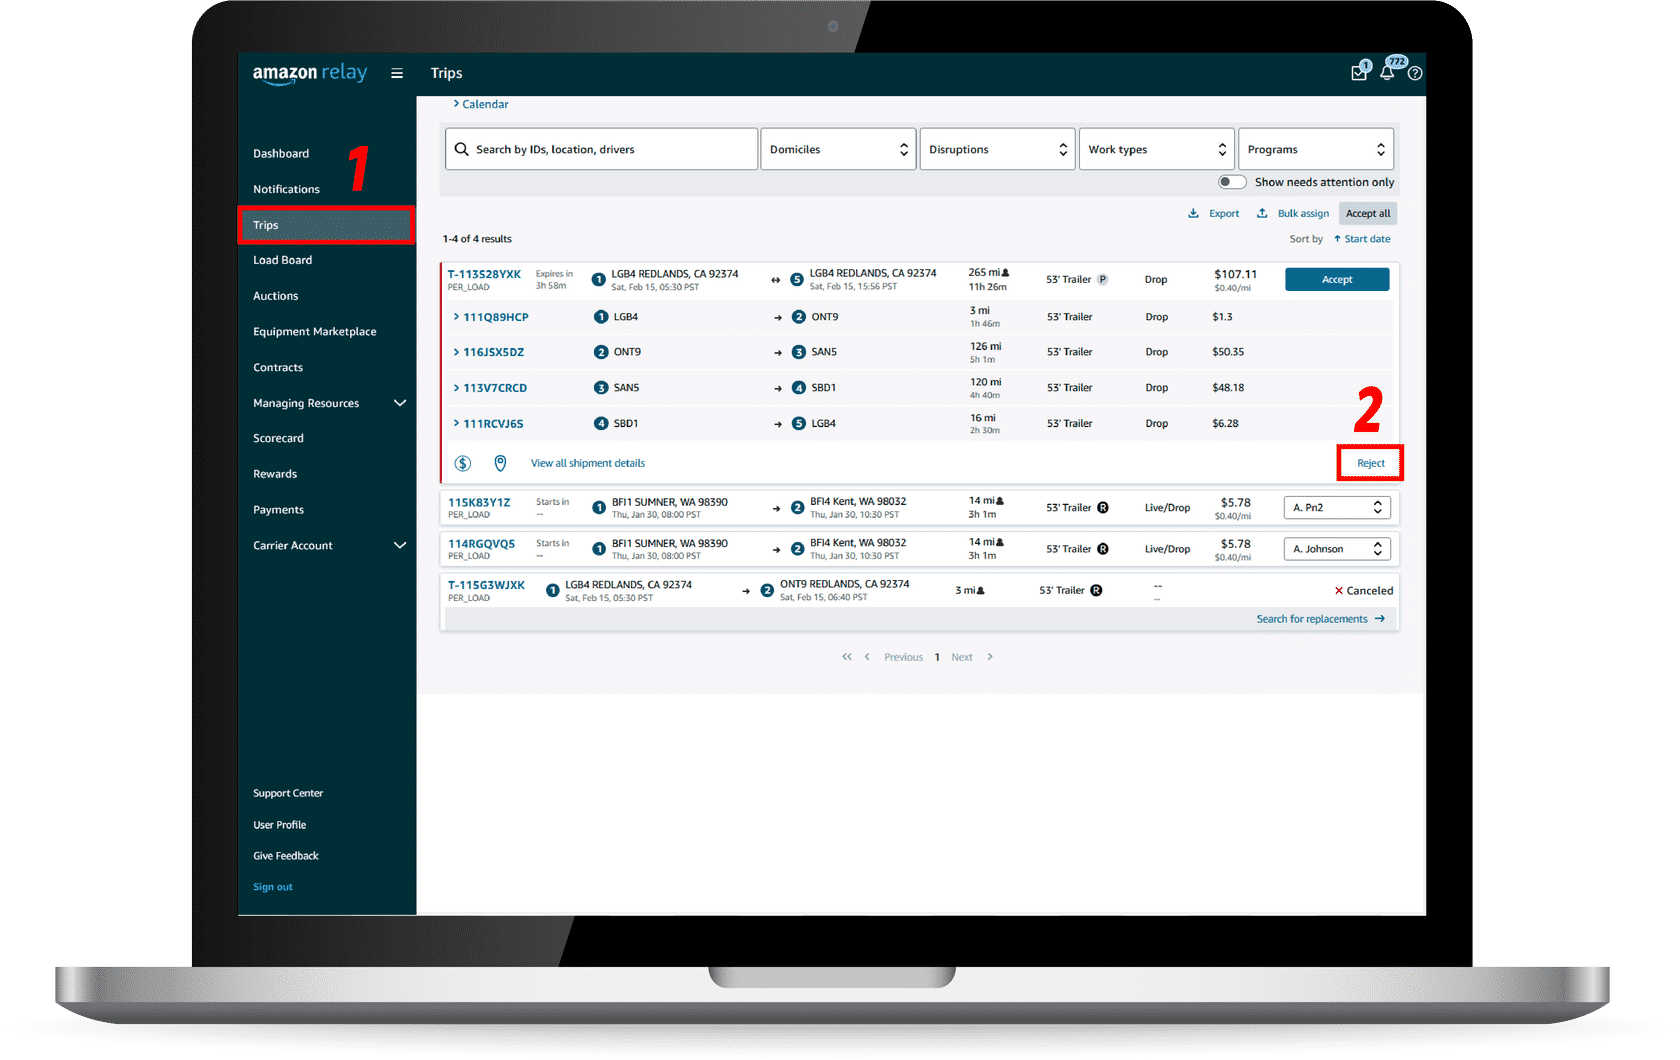Open the Domiciles dropdown
This screenshot has height=1060, width=1680.
[x=838, y=149]
